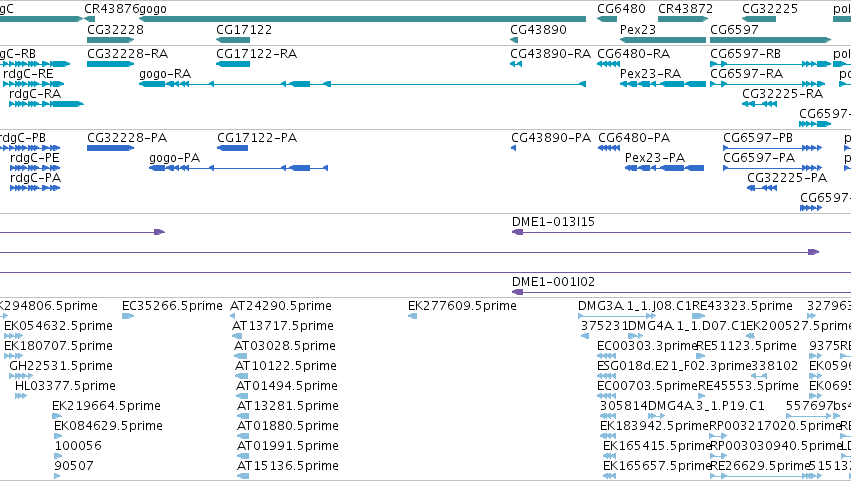Open the CG17122 gene feature
Image resolution: width=851 pixels, height=481 pixels.
[233, 40]
